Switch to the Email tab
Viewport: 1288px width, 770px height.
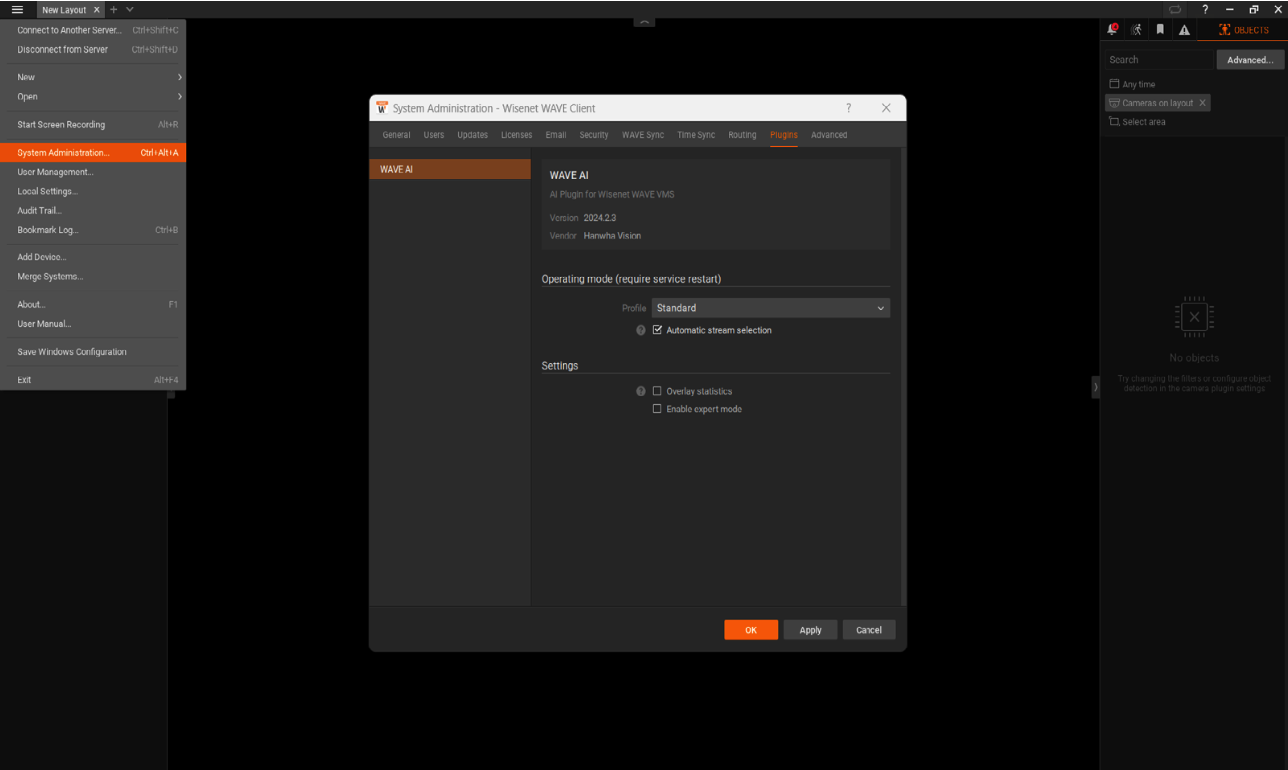[x=556, y=135]
